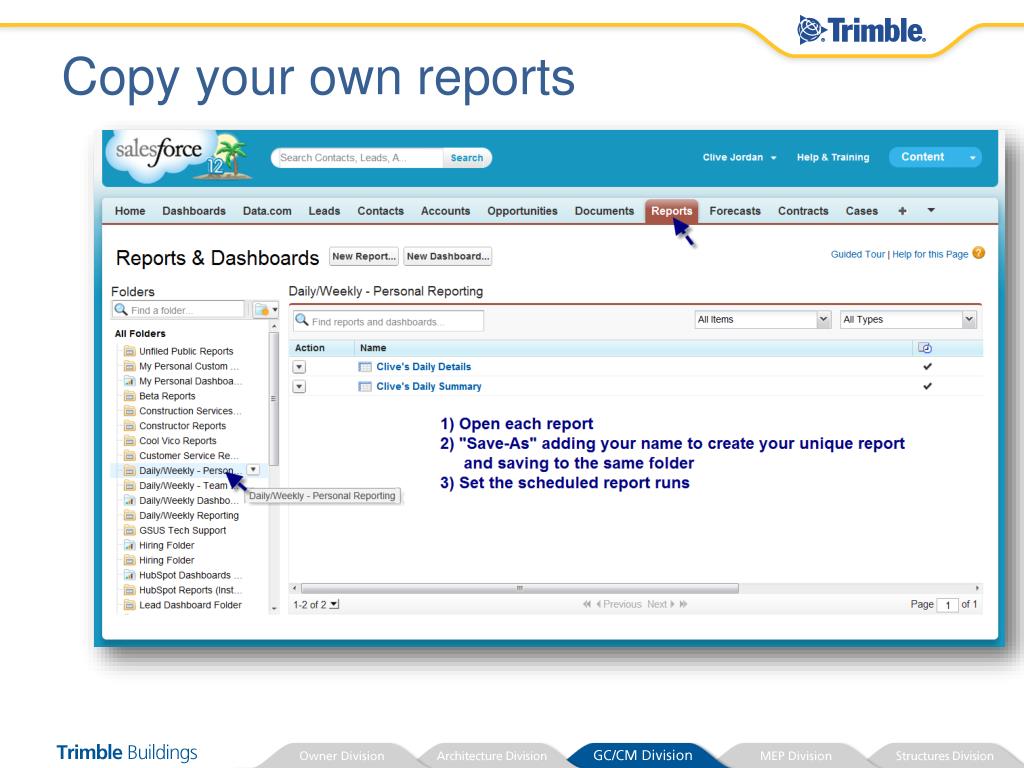Screen dimensions: 1024x768
Task: Open the Clive Jordan user menu
Action: 739,157
